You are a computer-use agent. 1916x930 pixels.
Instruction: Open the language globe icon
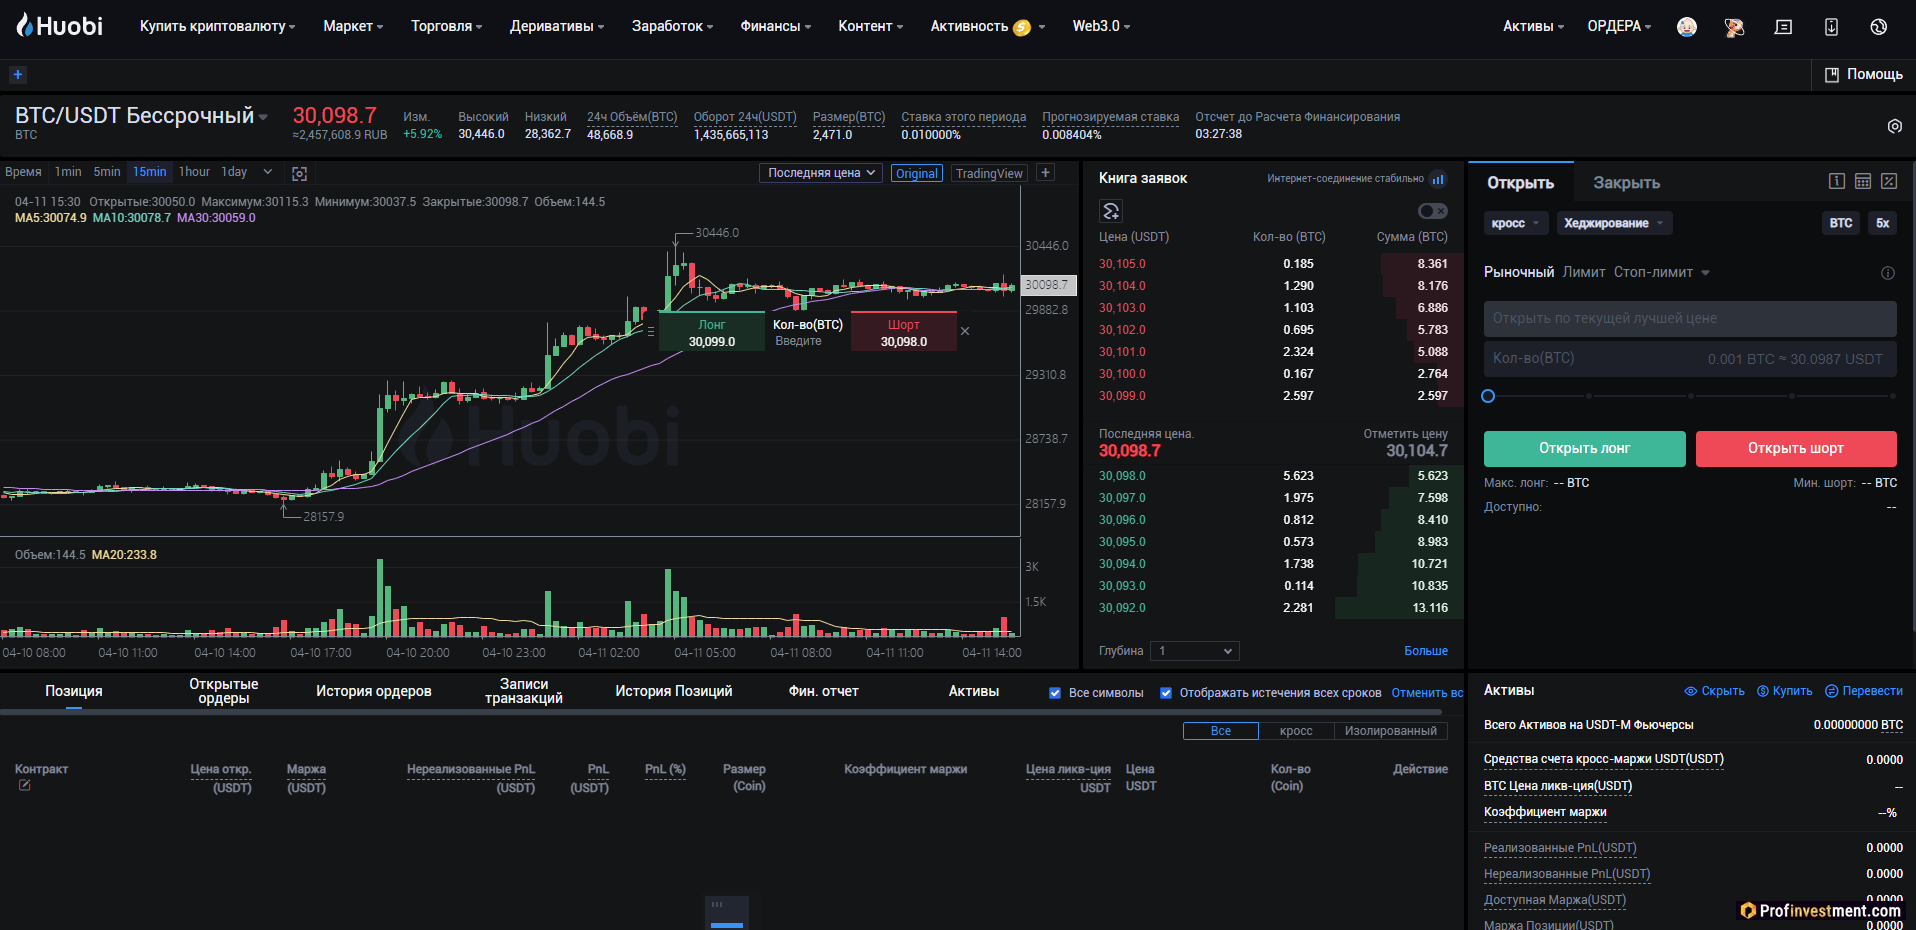pyautogui.click(x=1879, y=27)
